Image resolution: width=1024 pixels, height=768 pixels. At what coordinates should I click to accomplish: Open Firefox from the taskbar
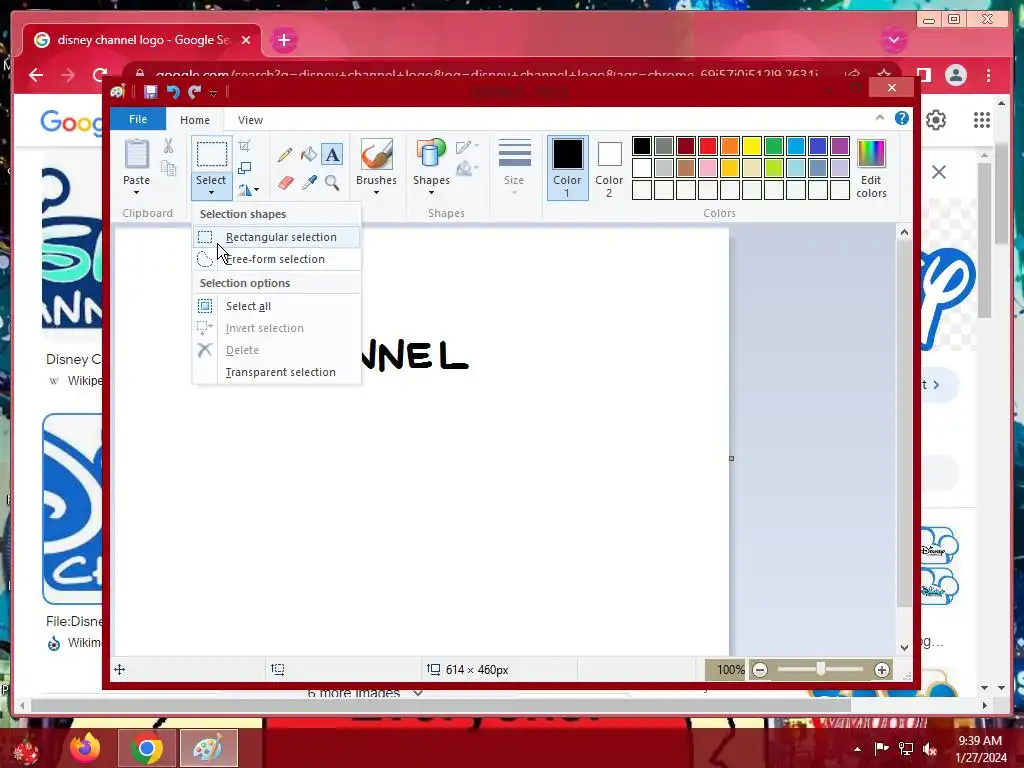pyautogui.click(x=86, y=748)
